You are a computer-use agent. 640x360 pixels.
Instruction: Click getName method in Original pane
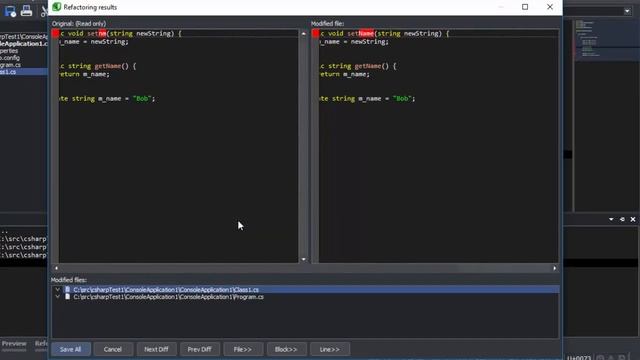click(x=108, y=66)
